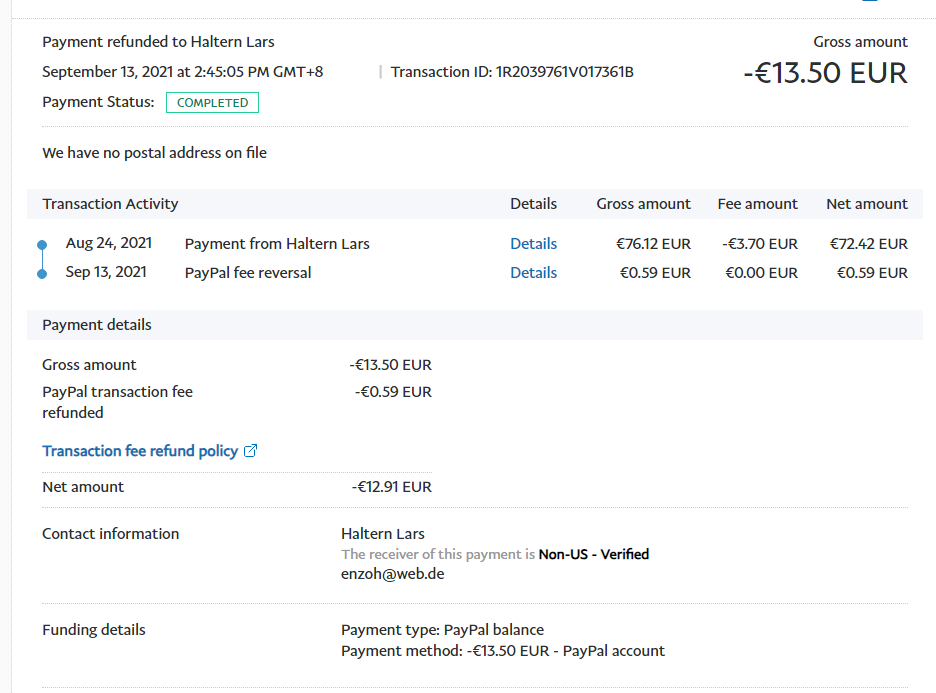Click the Transaction Activity section header
Image resolution: width=936 pixels, height=693 pixels.
click(110, 204)
